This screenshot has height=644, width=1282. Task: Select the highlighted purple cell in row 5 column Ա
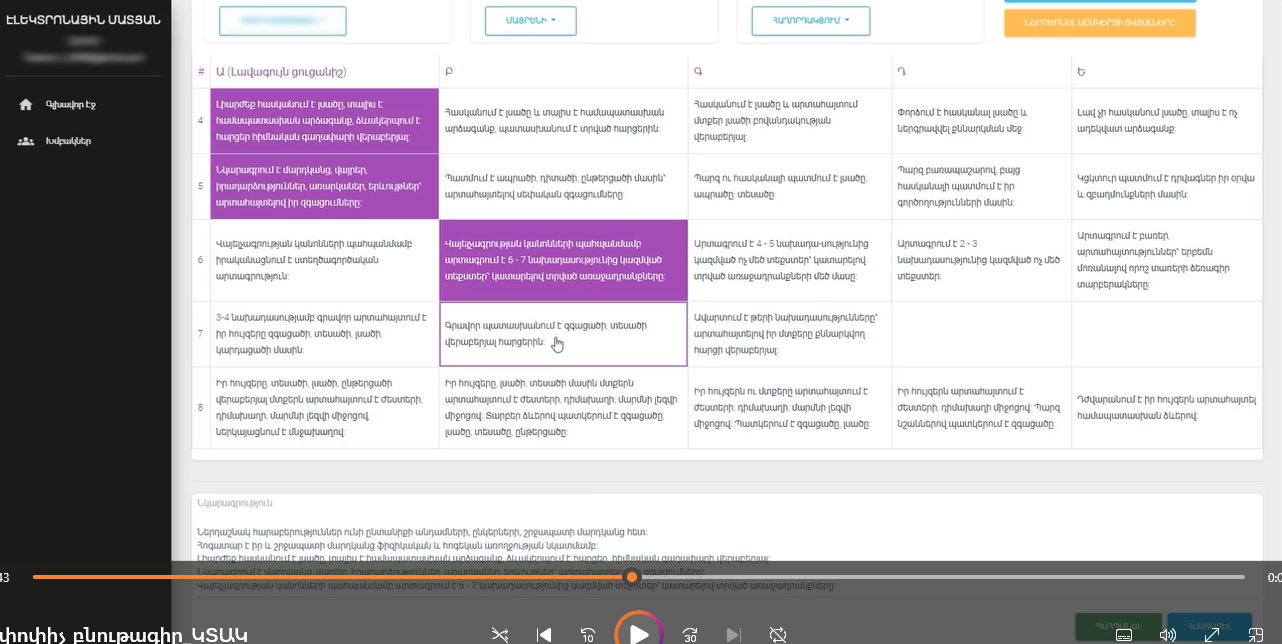coord(325,186)
